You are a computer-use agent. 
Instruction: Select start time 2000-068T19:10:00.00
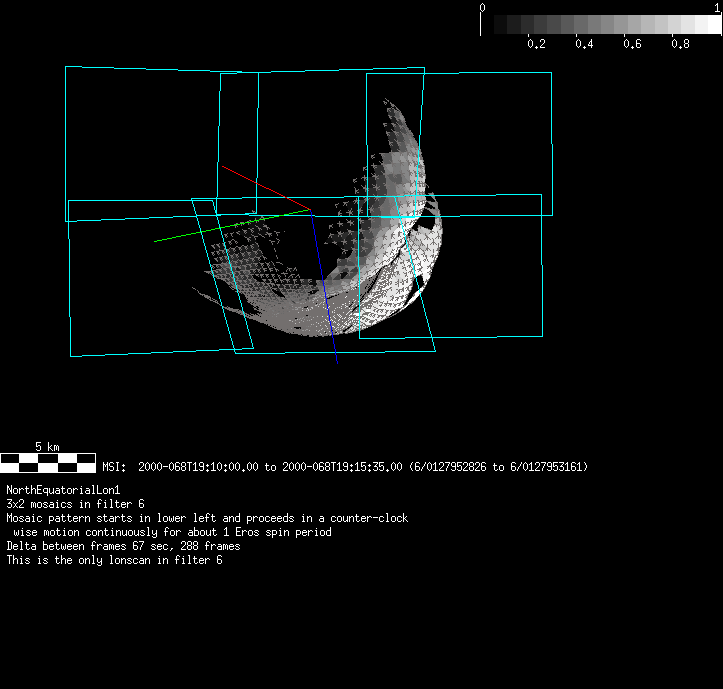[198, 467]
